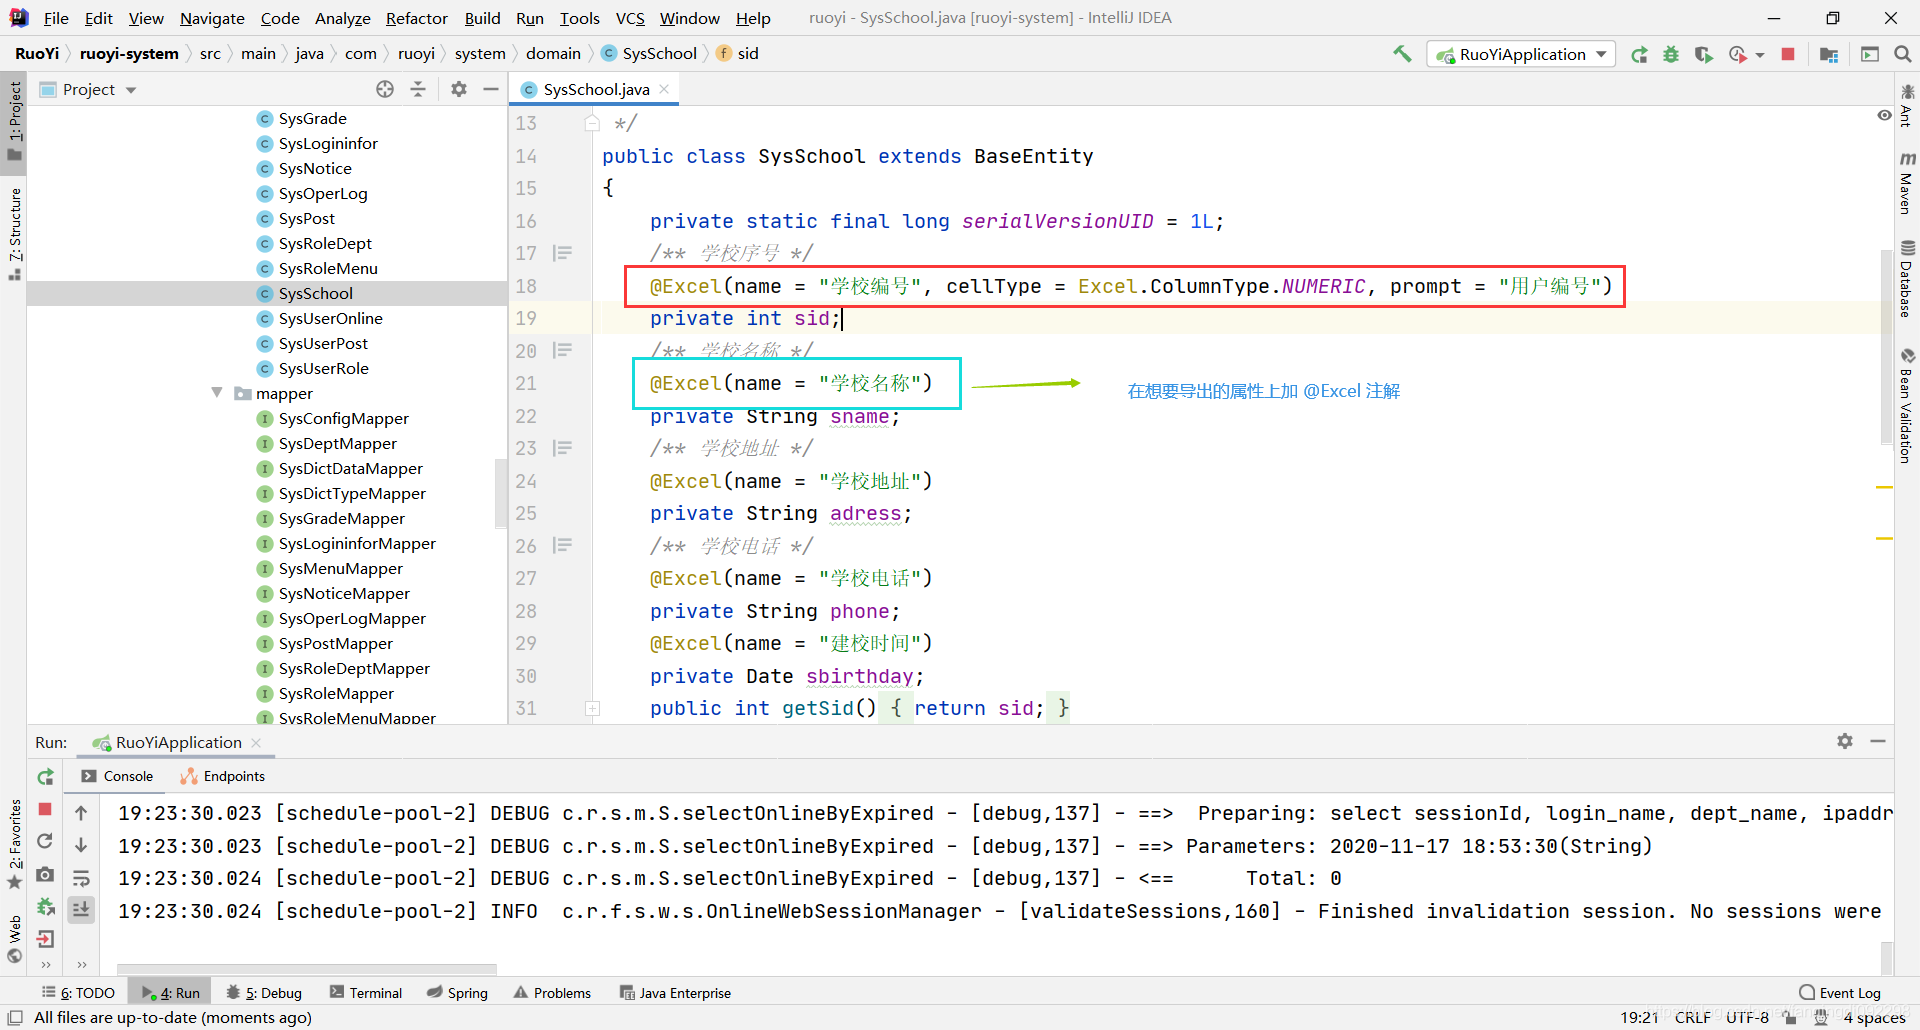The image size is (1920, 1030).
Task: Click Run window settings gear icon
Action: [x=1845, y=741]
